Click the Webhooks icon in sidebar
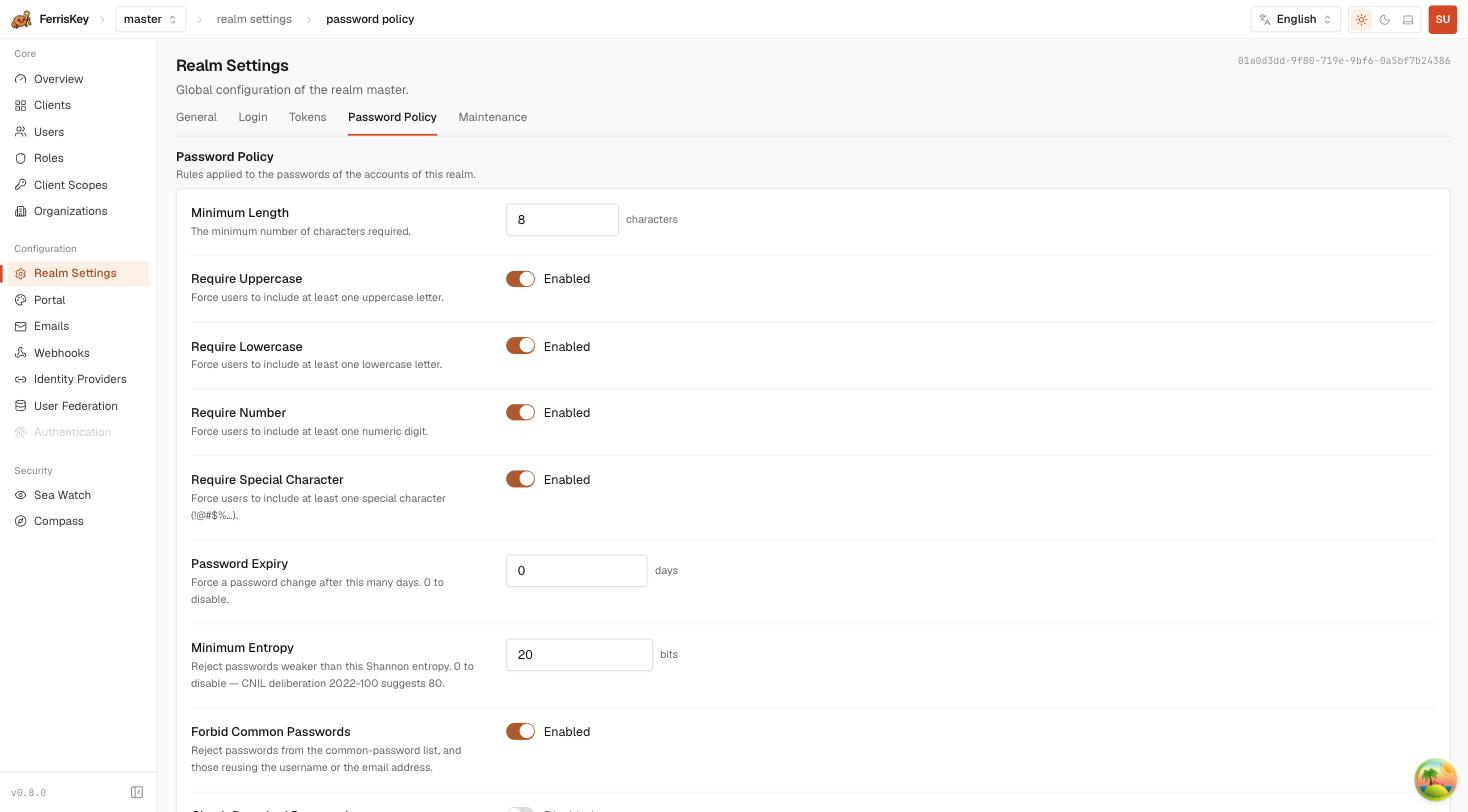1468x812 pixels. (x=21, y=353)
